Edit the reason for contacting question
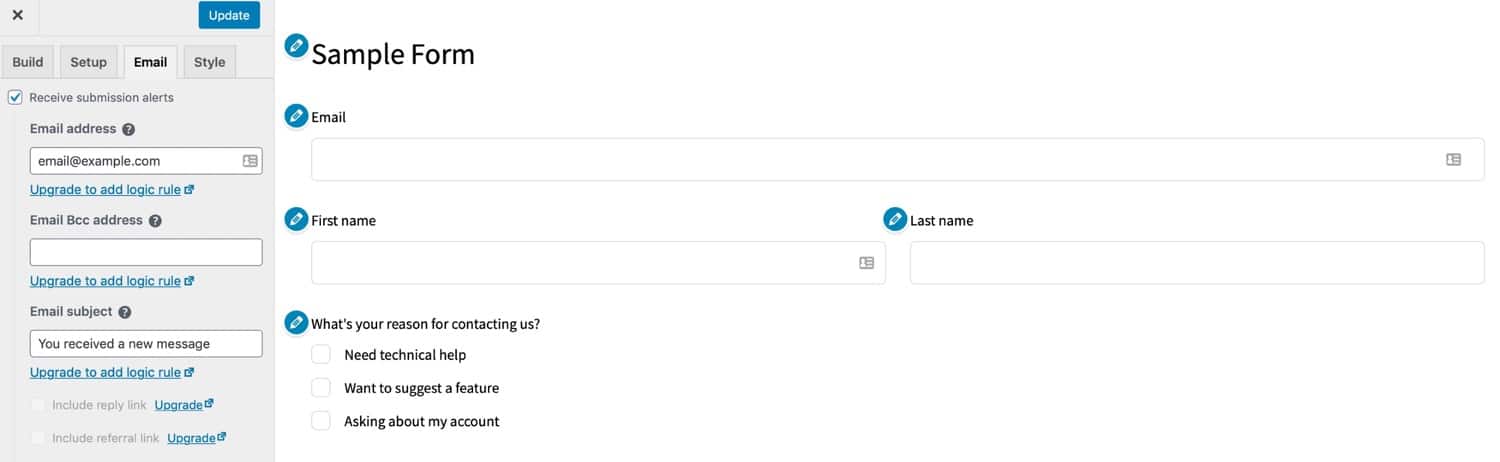 click(296, 322)
